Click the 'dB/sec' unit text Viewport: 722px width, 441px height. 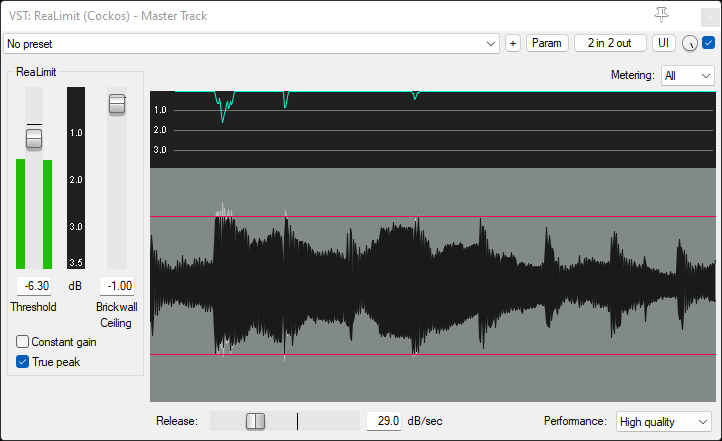[425, 421]
